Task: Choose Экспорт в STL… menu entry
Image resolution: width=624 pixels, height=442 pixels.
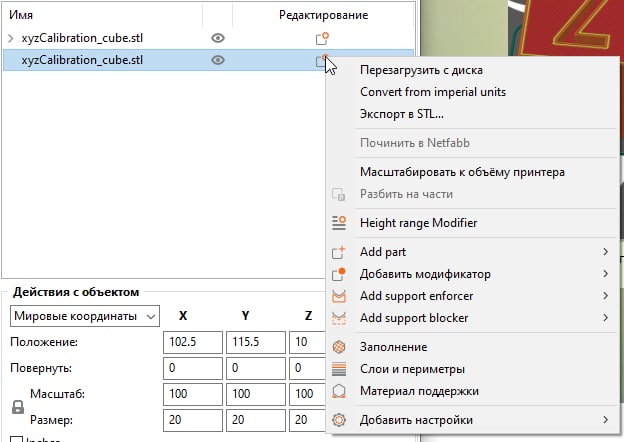Action: click(x=402, y=114)
